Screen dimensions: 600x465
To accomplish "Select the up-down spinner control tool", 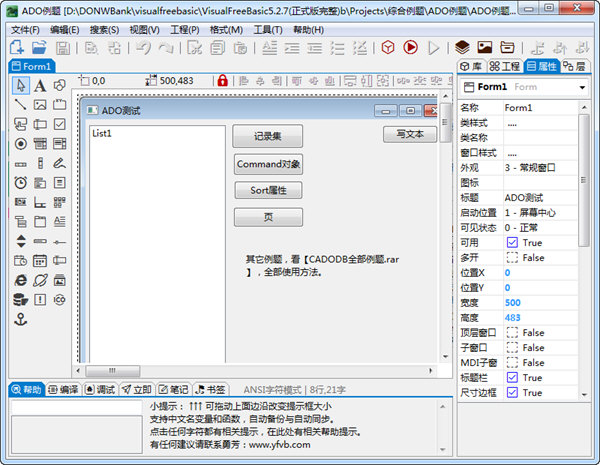I will [x=21, y=241].
